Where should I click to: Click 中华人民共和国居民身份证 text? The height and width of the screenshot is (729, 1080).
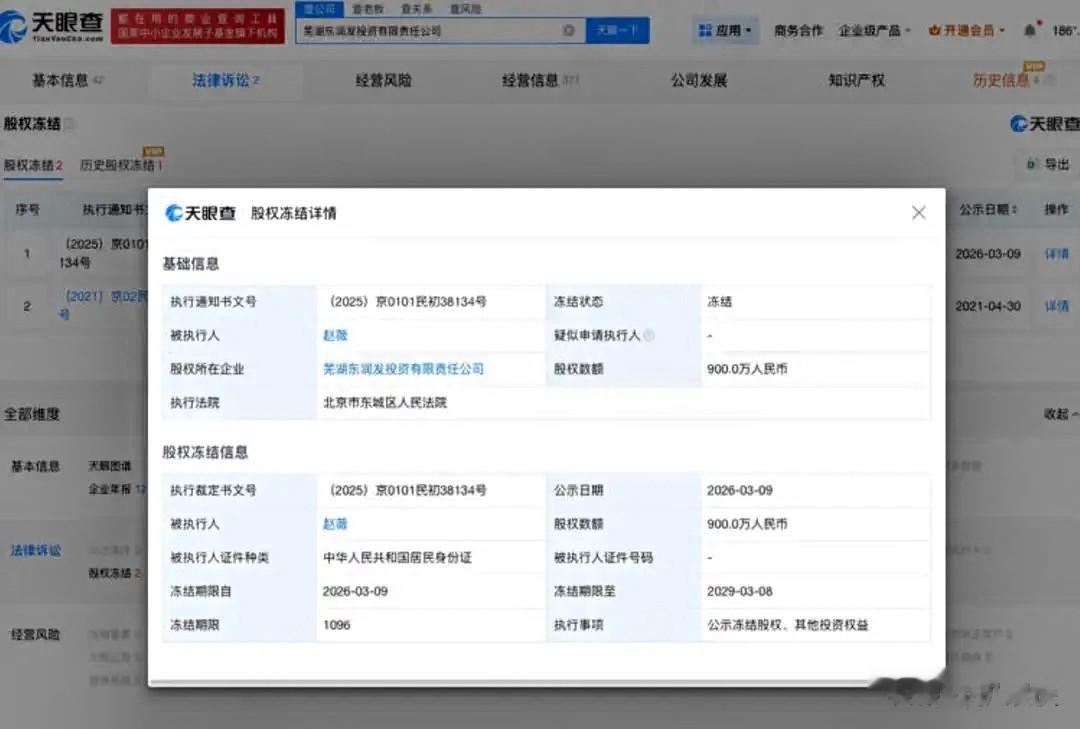(x=397, y=558)
